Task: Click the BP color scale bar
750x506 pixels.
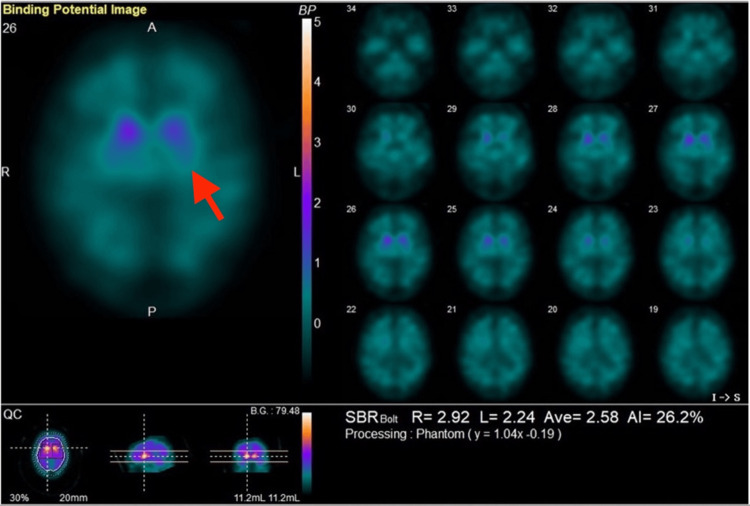Action: click(x=307, y=201)
